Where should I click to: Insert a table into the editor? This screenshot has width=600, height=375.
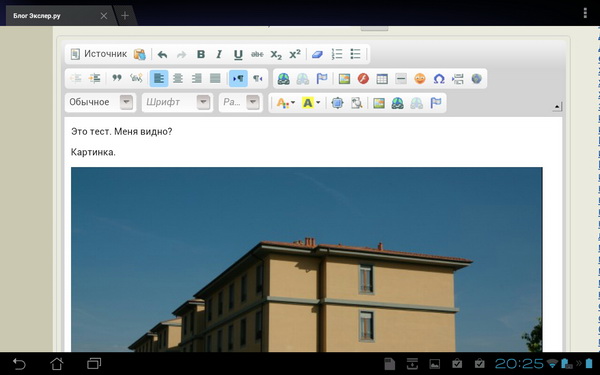(x=382, y=79)
